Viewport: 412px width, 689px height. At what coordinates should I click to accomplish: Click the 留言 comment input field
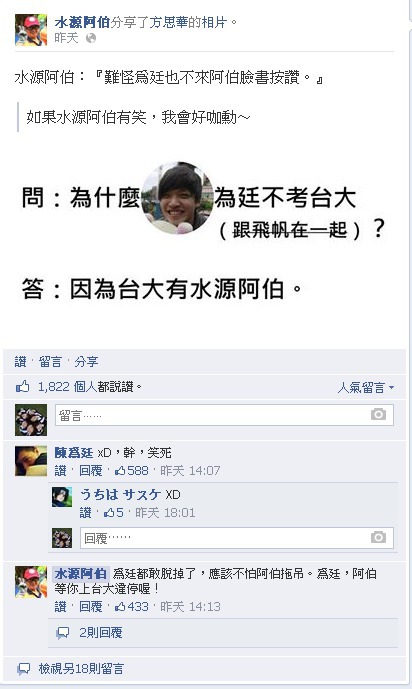tap(224, 415)
